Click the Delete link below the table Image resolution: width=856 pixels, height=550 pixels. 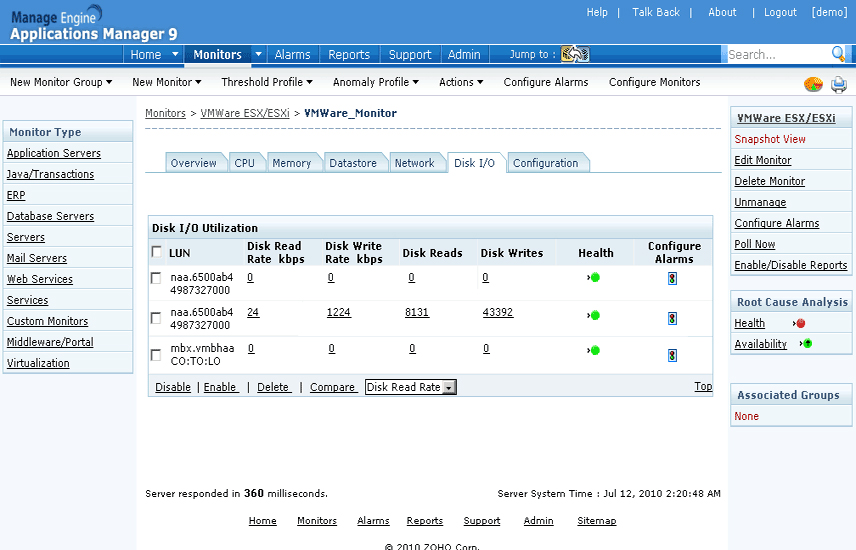pos(274,387)
